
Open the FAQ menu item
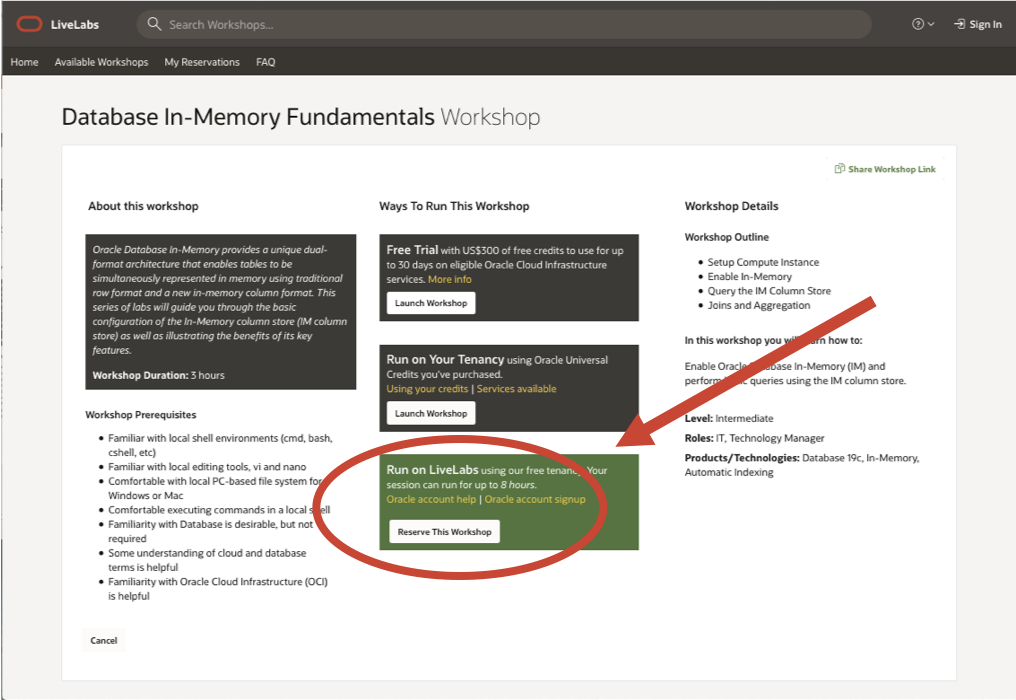pos(265,62)
